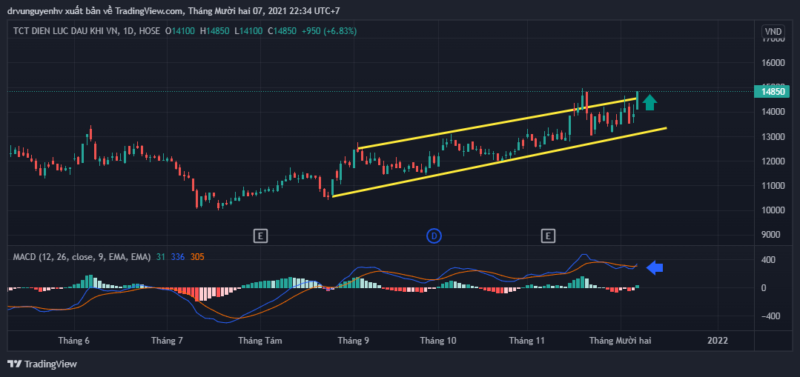Click the E earnings marker near Tháng Tám
Viewport: 800px width, 377px height.
260,236
